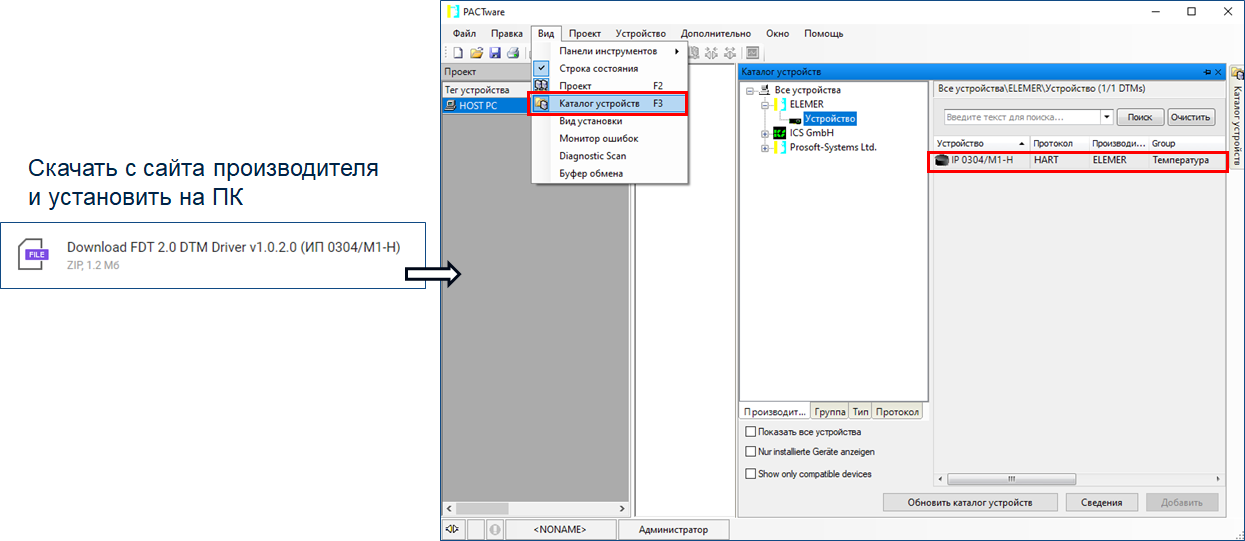Tick Show only compatible devices
Screen dimensions: 1245x541
click(x=751, y=474)
